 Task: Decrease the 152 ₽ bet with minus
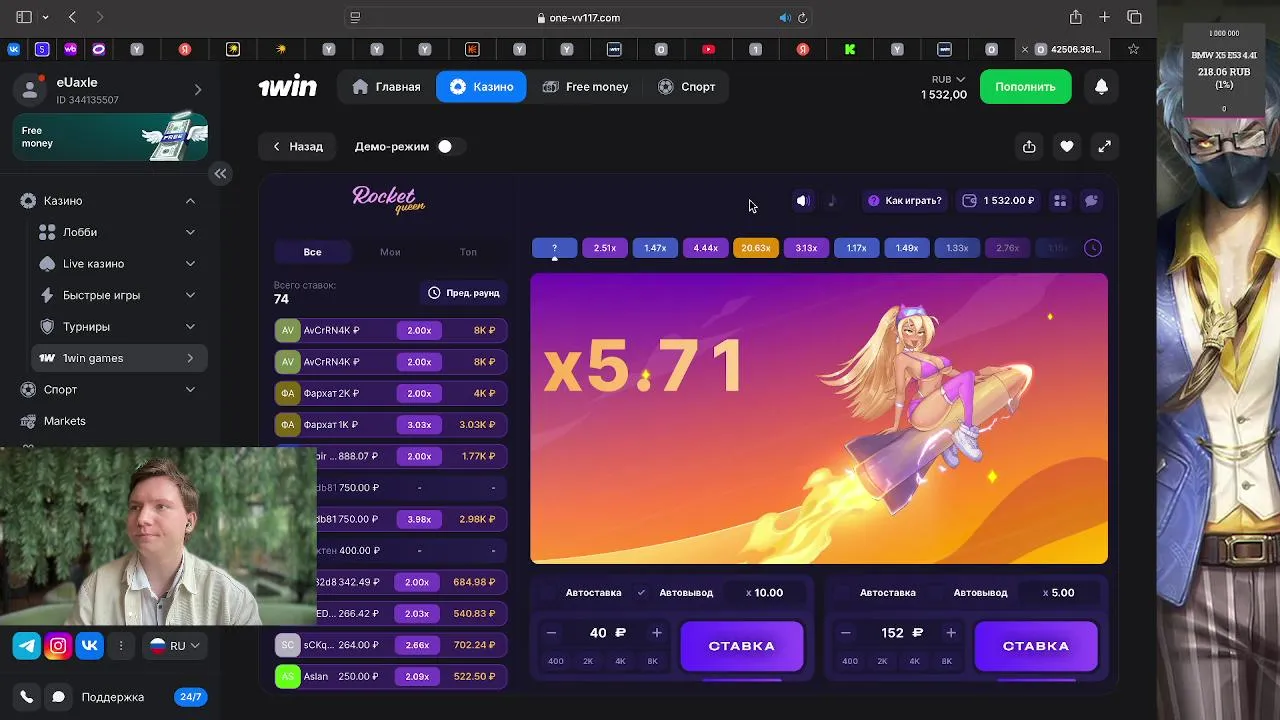click(x=845, y=633)
